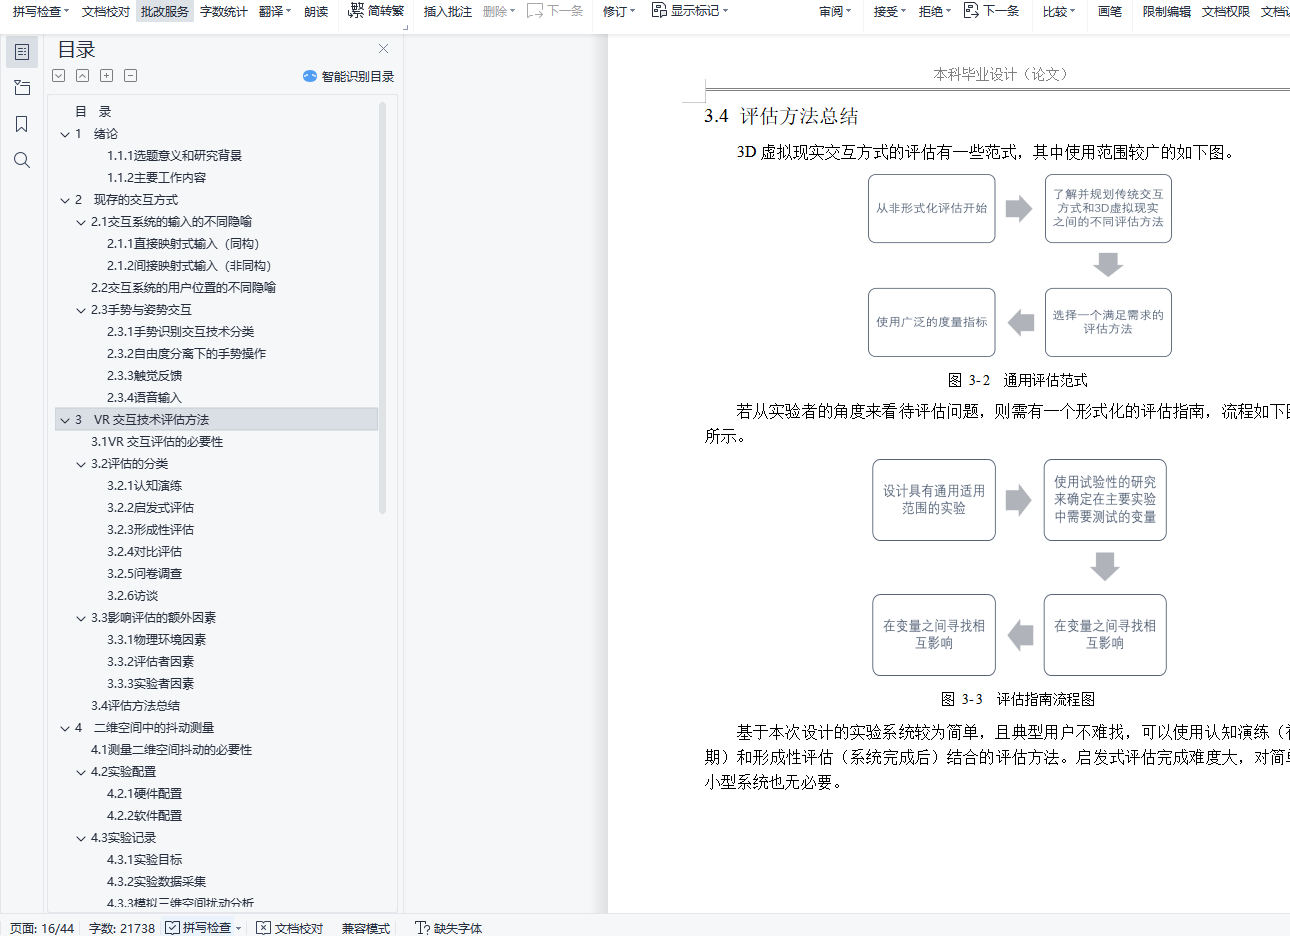Collapse chapter 3 VR 交互技术评估方法
The image size is (1290, 936).
pos(65,420)
